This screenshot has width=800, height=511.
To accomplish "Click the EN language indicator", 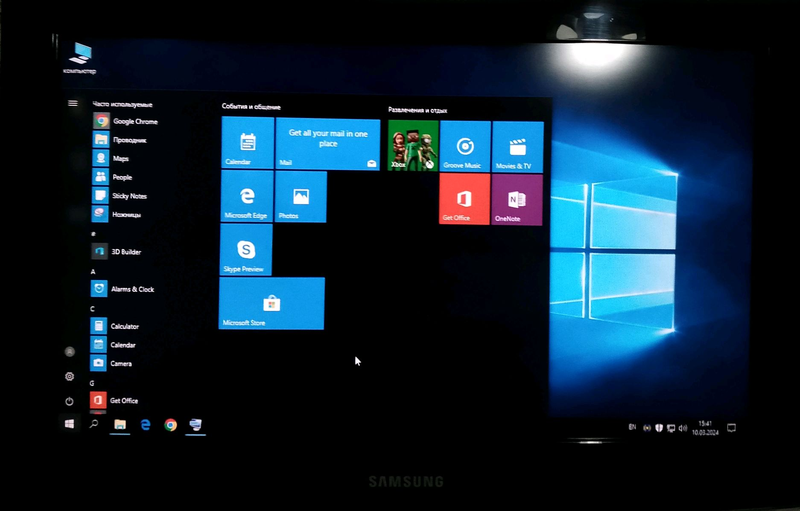I will 632,427.
